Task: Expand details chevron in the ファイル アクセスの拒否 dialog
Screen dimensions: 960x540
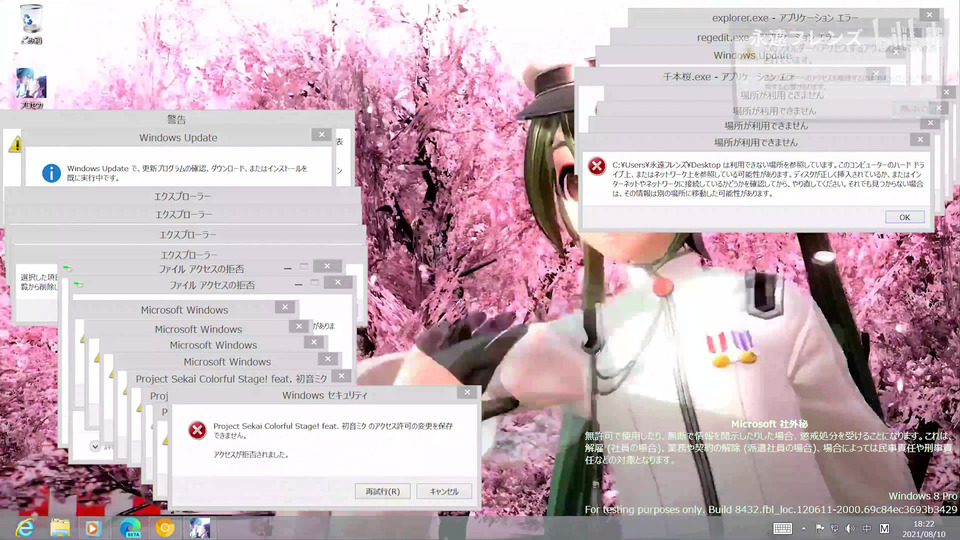Action: (95, 446)
